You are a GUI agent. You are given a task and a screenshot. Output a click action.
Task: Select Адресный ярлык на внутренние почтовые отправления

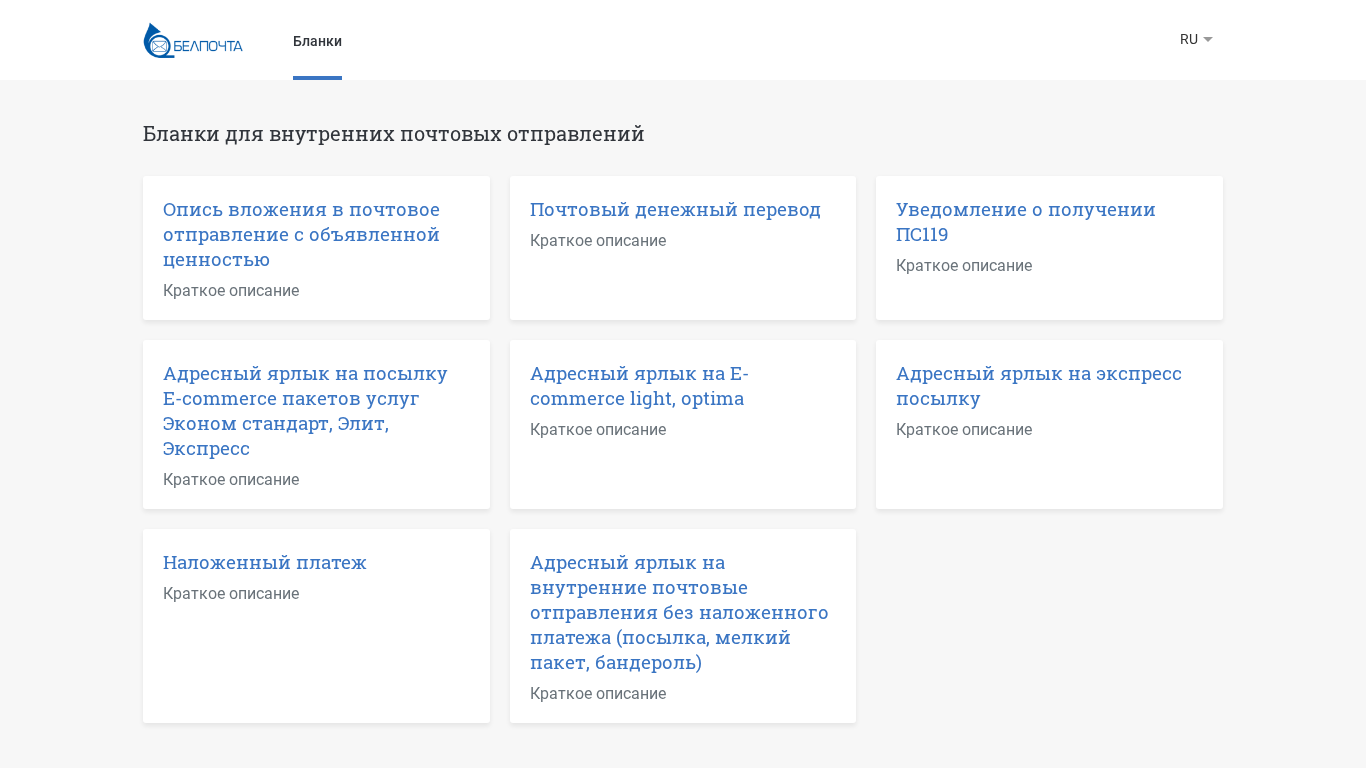point(678,612)
